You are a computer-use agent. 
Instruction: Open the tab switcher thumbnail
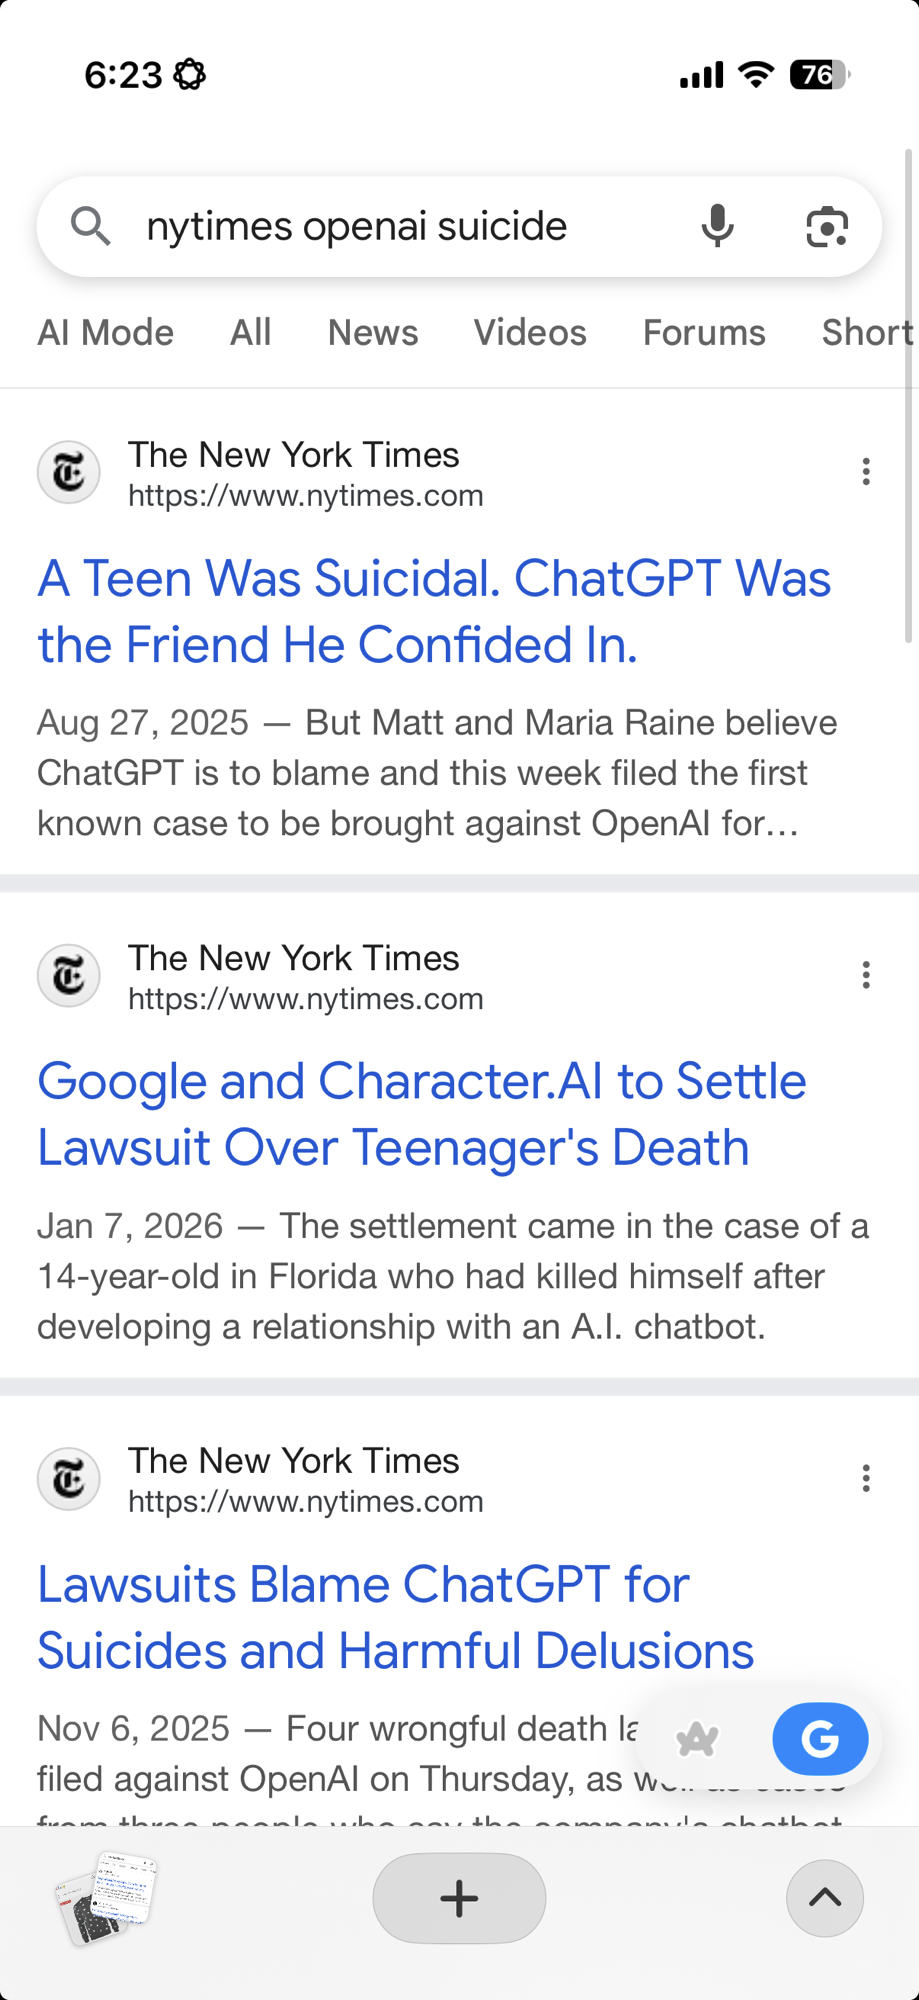106,1897
